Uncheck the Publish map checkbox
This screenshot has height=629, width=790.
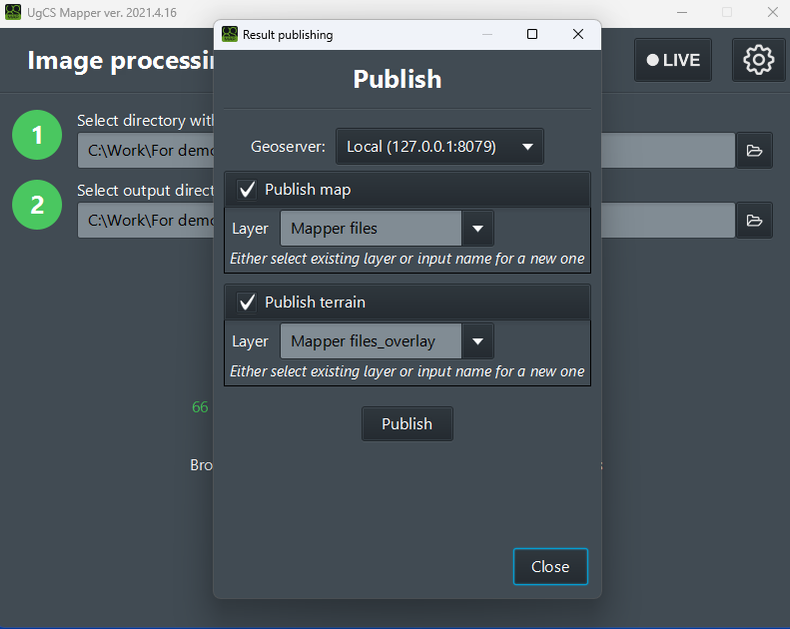(x=247, y=189)
